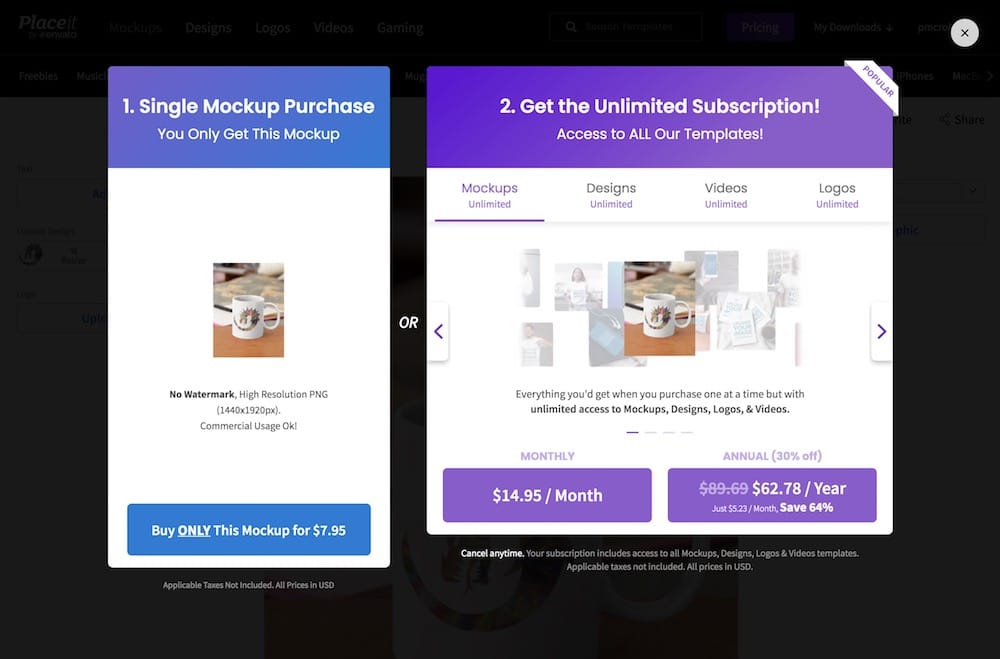Click the Placeit logo

click(x=48, y=27)
